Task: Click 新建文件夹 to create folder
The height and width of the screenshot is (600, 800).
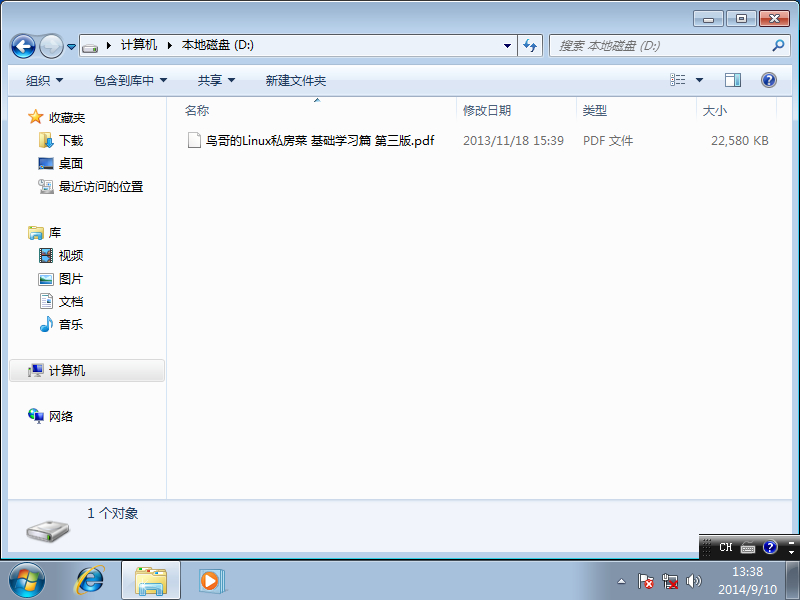Action: click(x=295, y=80)
